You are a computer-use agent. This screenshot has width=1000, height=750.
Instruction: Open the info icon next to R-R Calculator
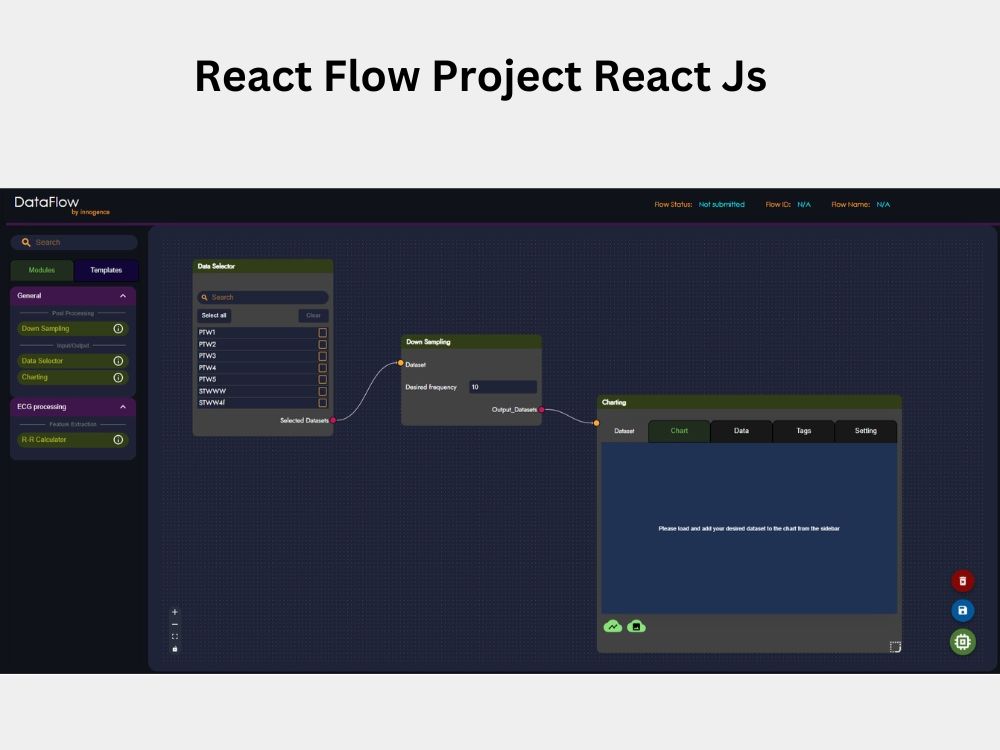[118, 439]
